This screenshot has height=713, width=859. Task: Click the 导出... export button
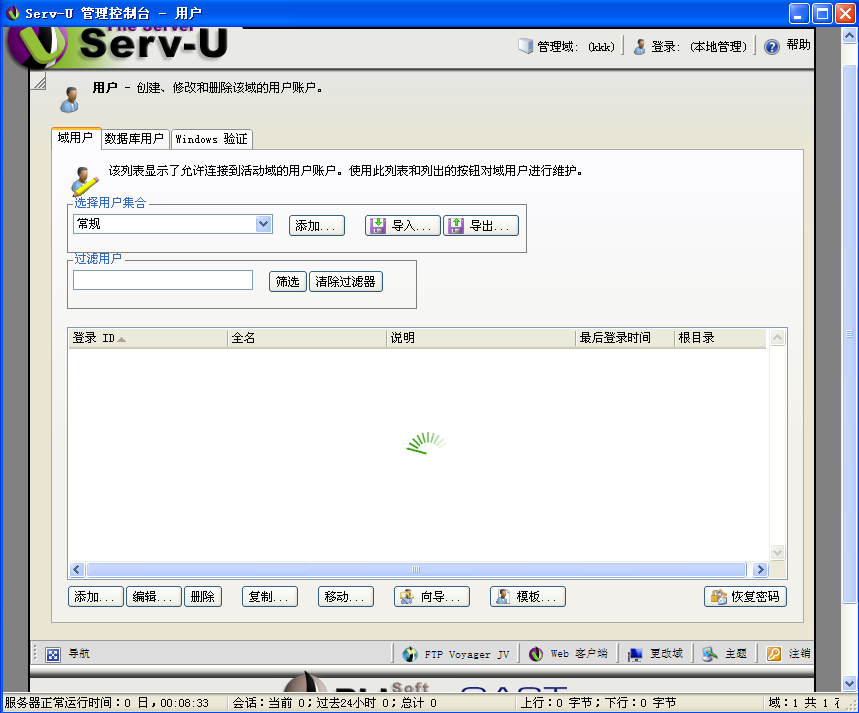(x=480, y=225)
